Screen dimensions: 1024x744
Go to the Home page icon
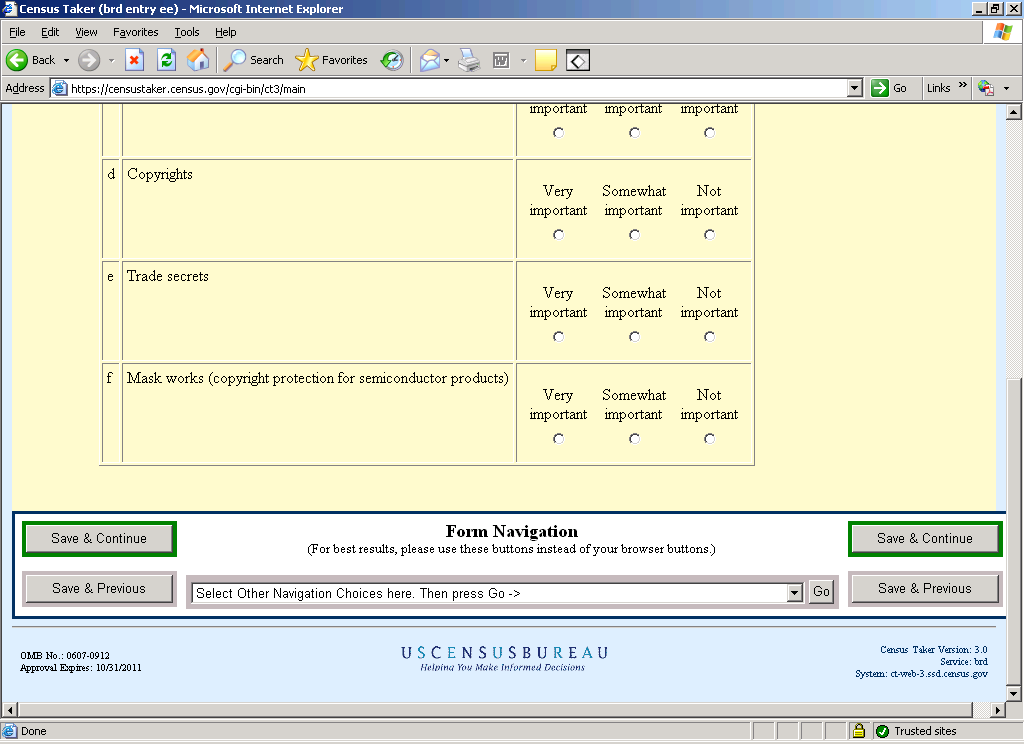[x=198, y=60]
